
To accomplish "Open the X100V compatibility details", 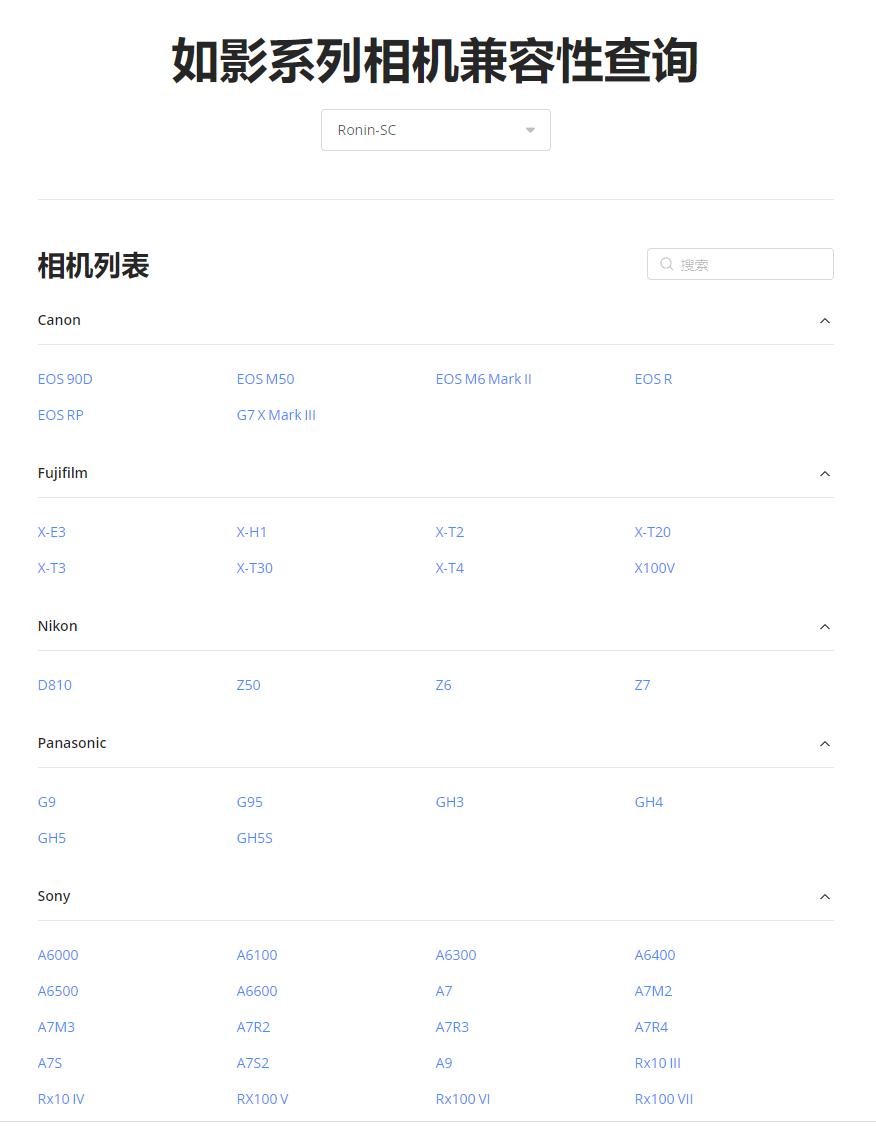I will click(x=654, y=568).
